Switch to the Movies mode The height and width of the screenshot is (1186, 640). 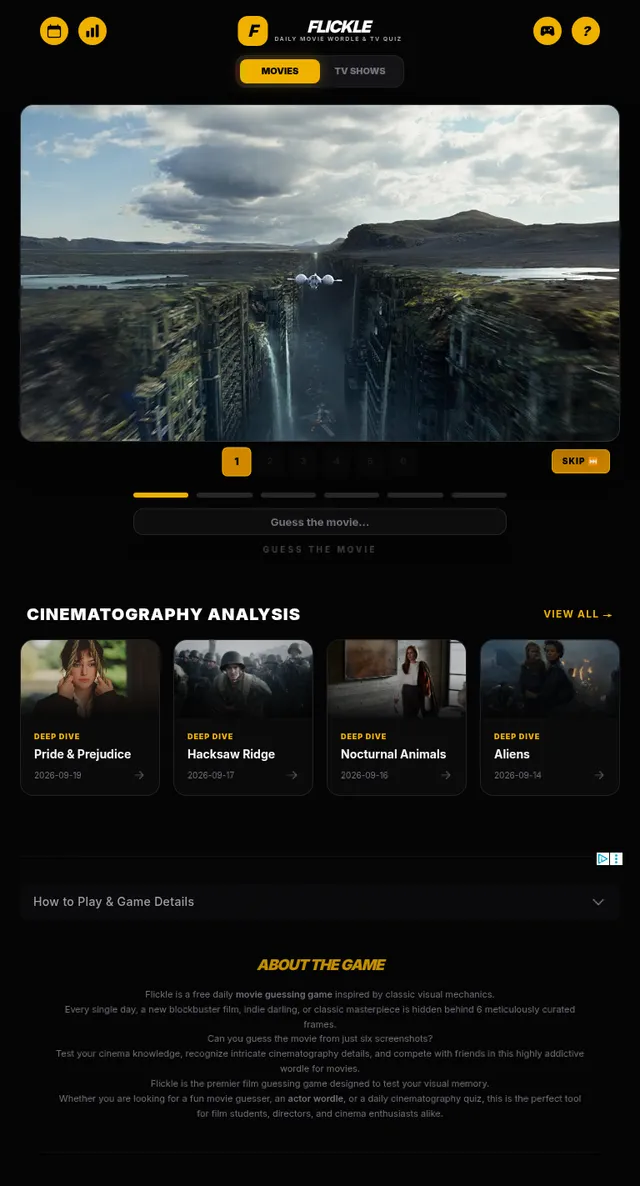pos(280,71)
